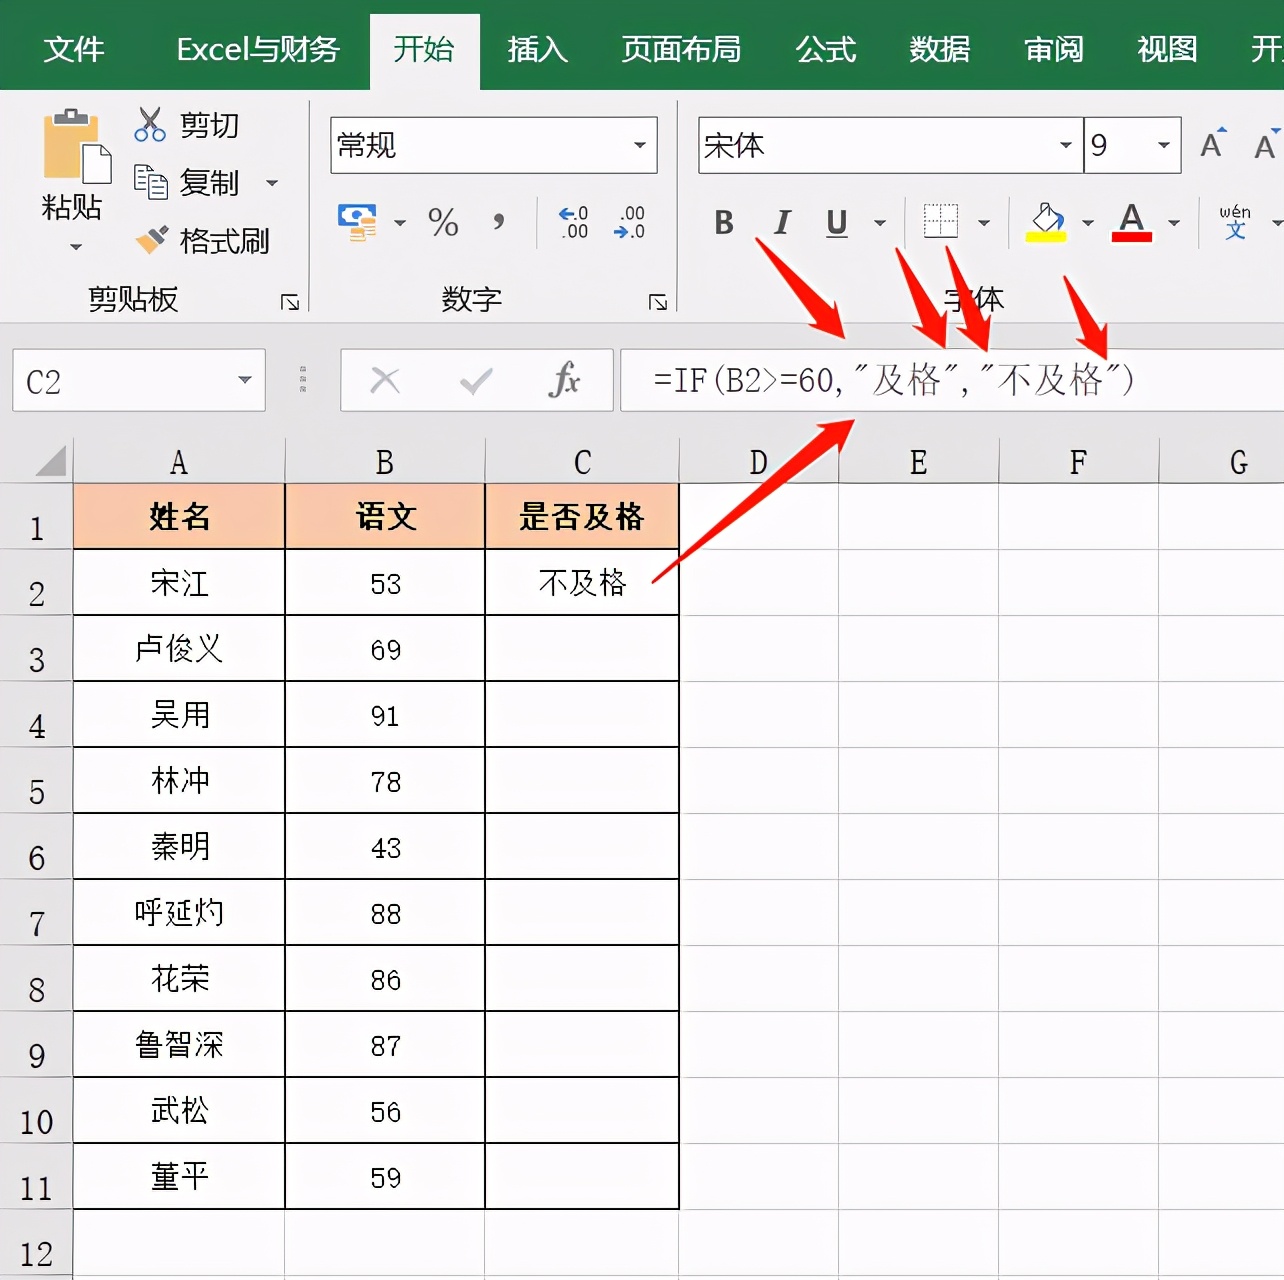Switch to the 插入 ribbon tab
The height and width of the screenshot is (1280, 1284).
coord(537,49)
